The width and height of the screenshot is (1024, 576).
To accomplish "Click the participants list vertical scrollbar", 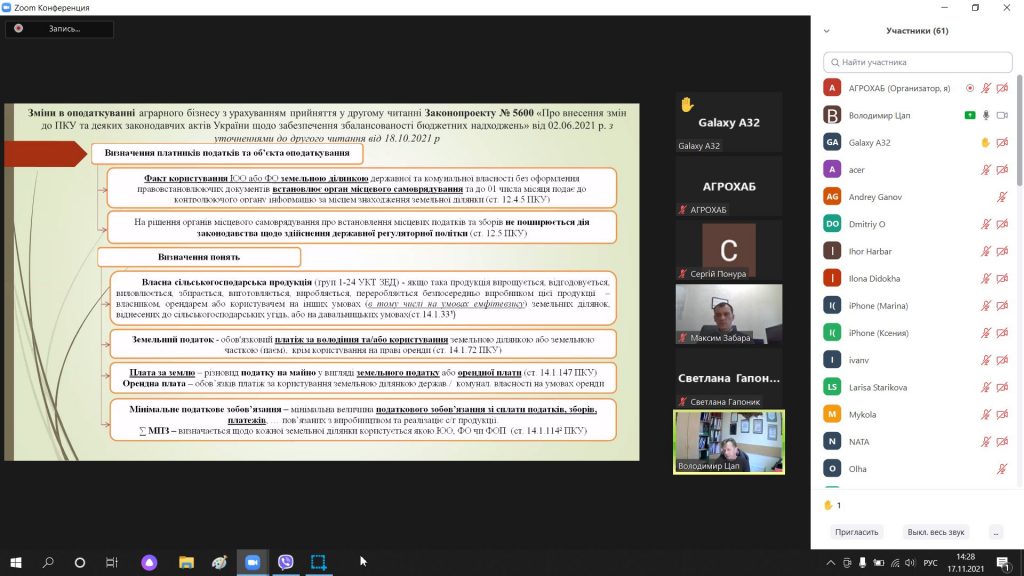I will click(1019, 130).
